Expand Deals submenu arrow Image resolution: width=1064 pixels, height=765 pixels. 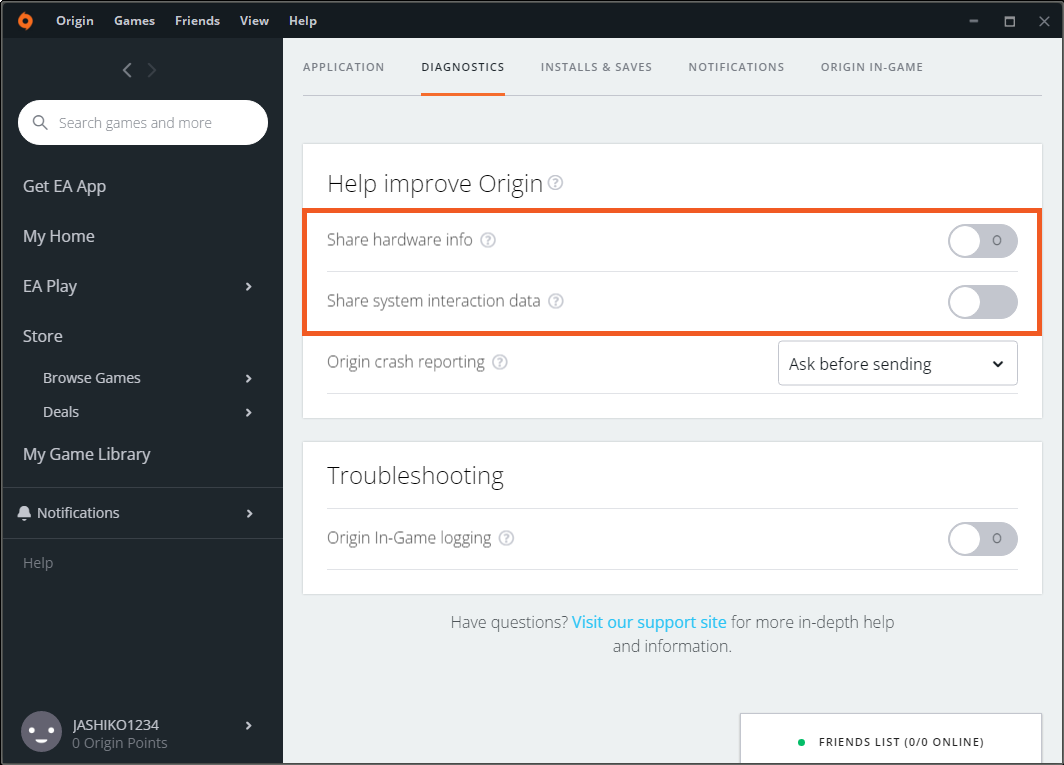point(248,412)
